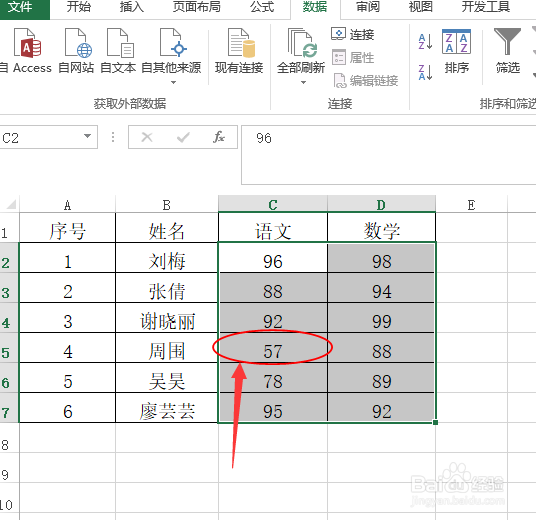Select column A header
Image resolution: width=536 pixels, height=520 pixels.
(68, 205)
